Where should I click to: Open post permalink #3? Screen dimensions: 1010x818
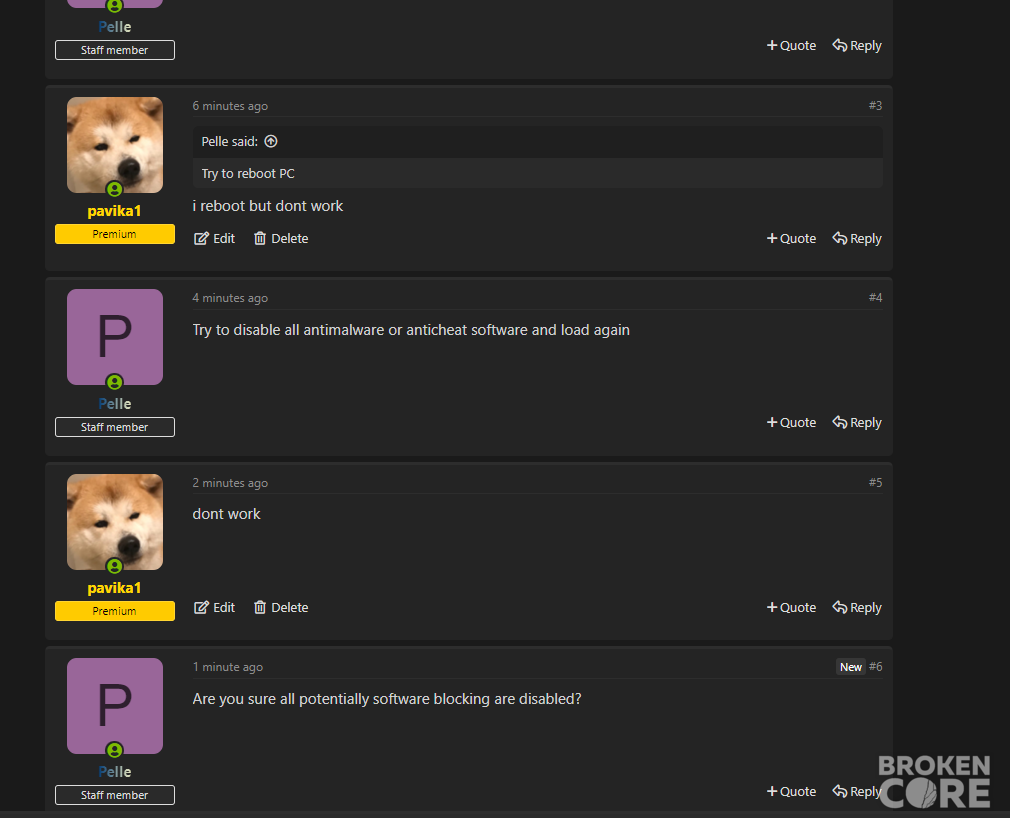coord(875,105)
